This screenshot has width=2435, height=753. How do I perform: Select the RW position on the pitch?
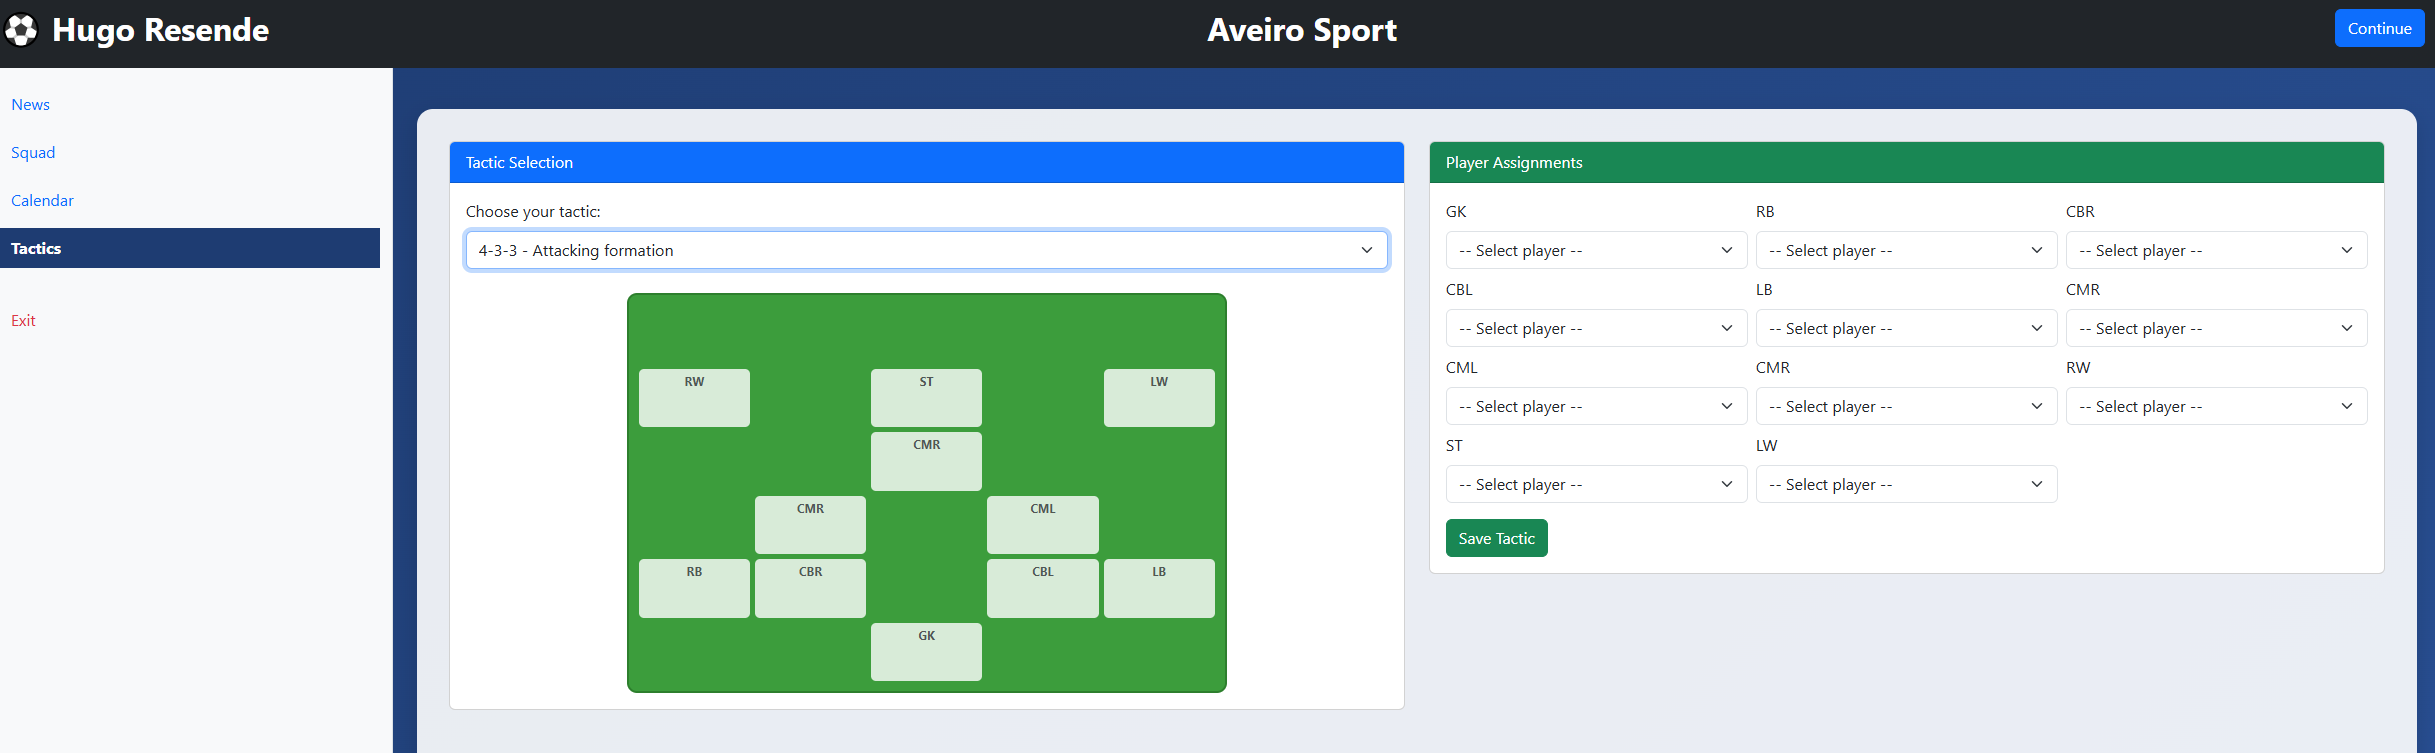coord(694,397)
